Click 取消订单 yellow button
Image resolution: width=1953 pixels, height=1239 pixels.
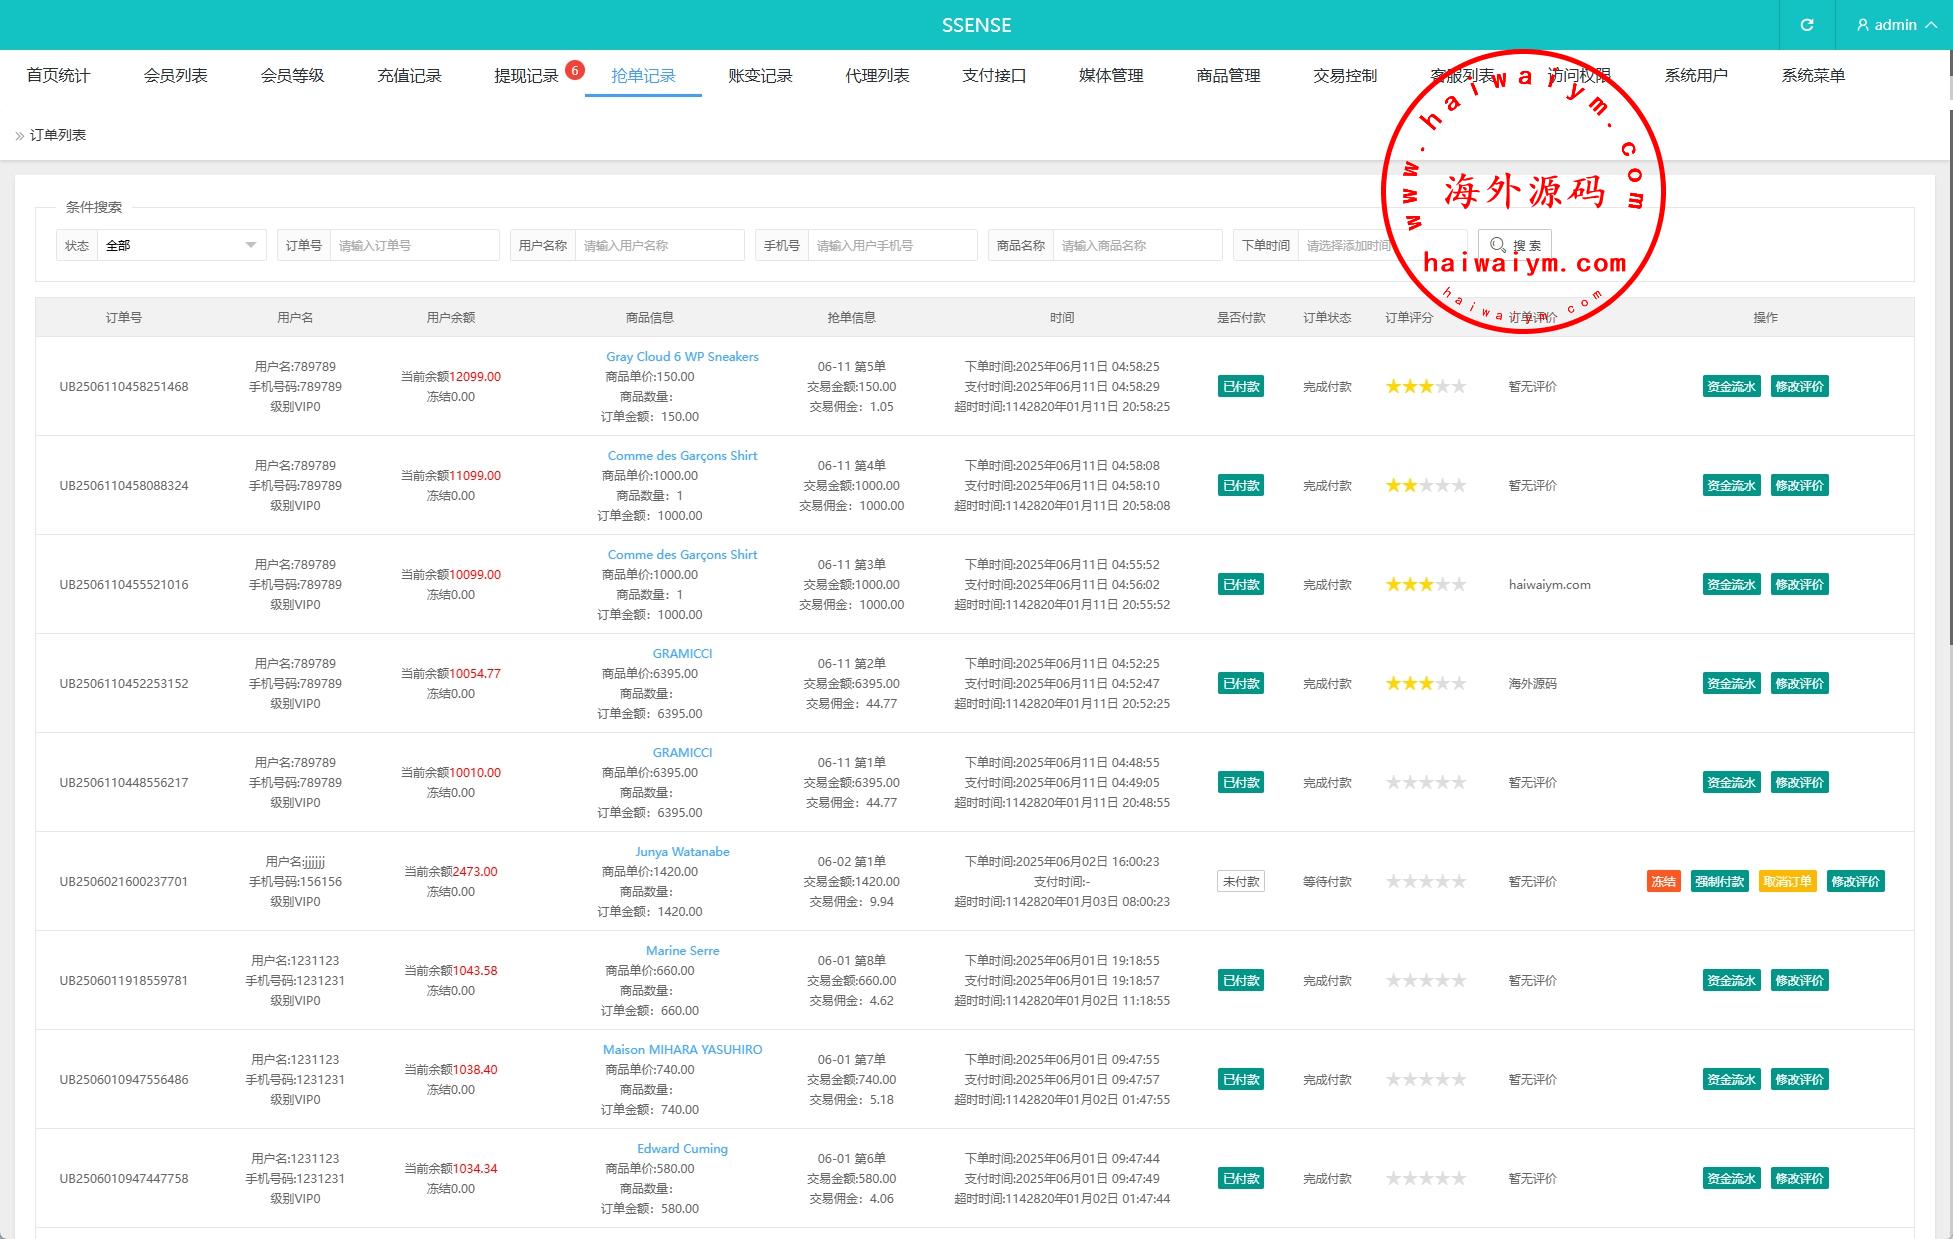1787,881
